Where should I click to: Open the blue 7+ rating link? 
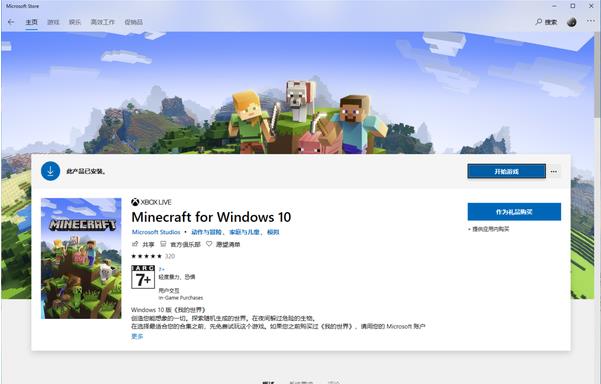(x=161, y=269)
